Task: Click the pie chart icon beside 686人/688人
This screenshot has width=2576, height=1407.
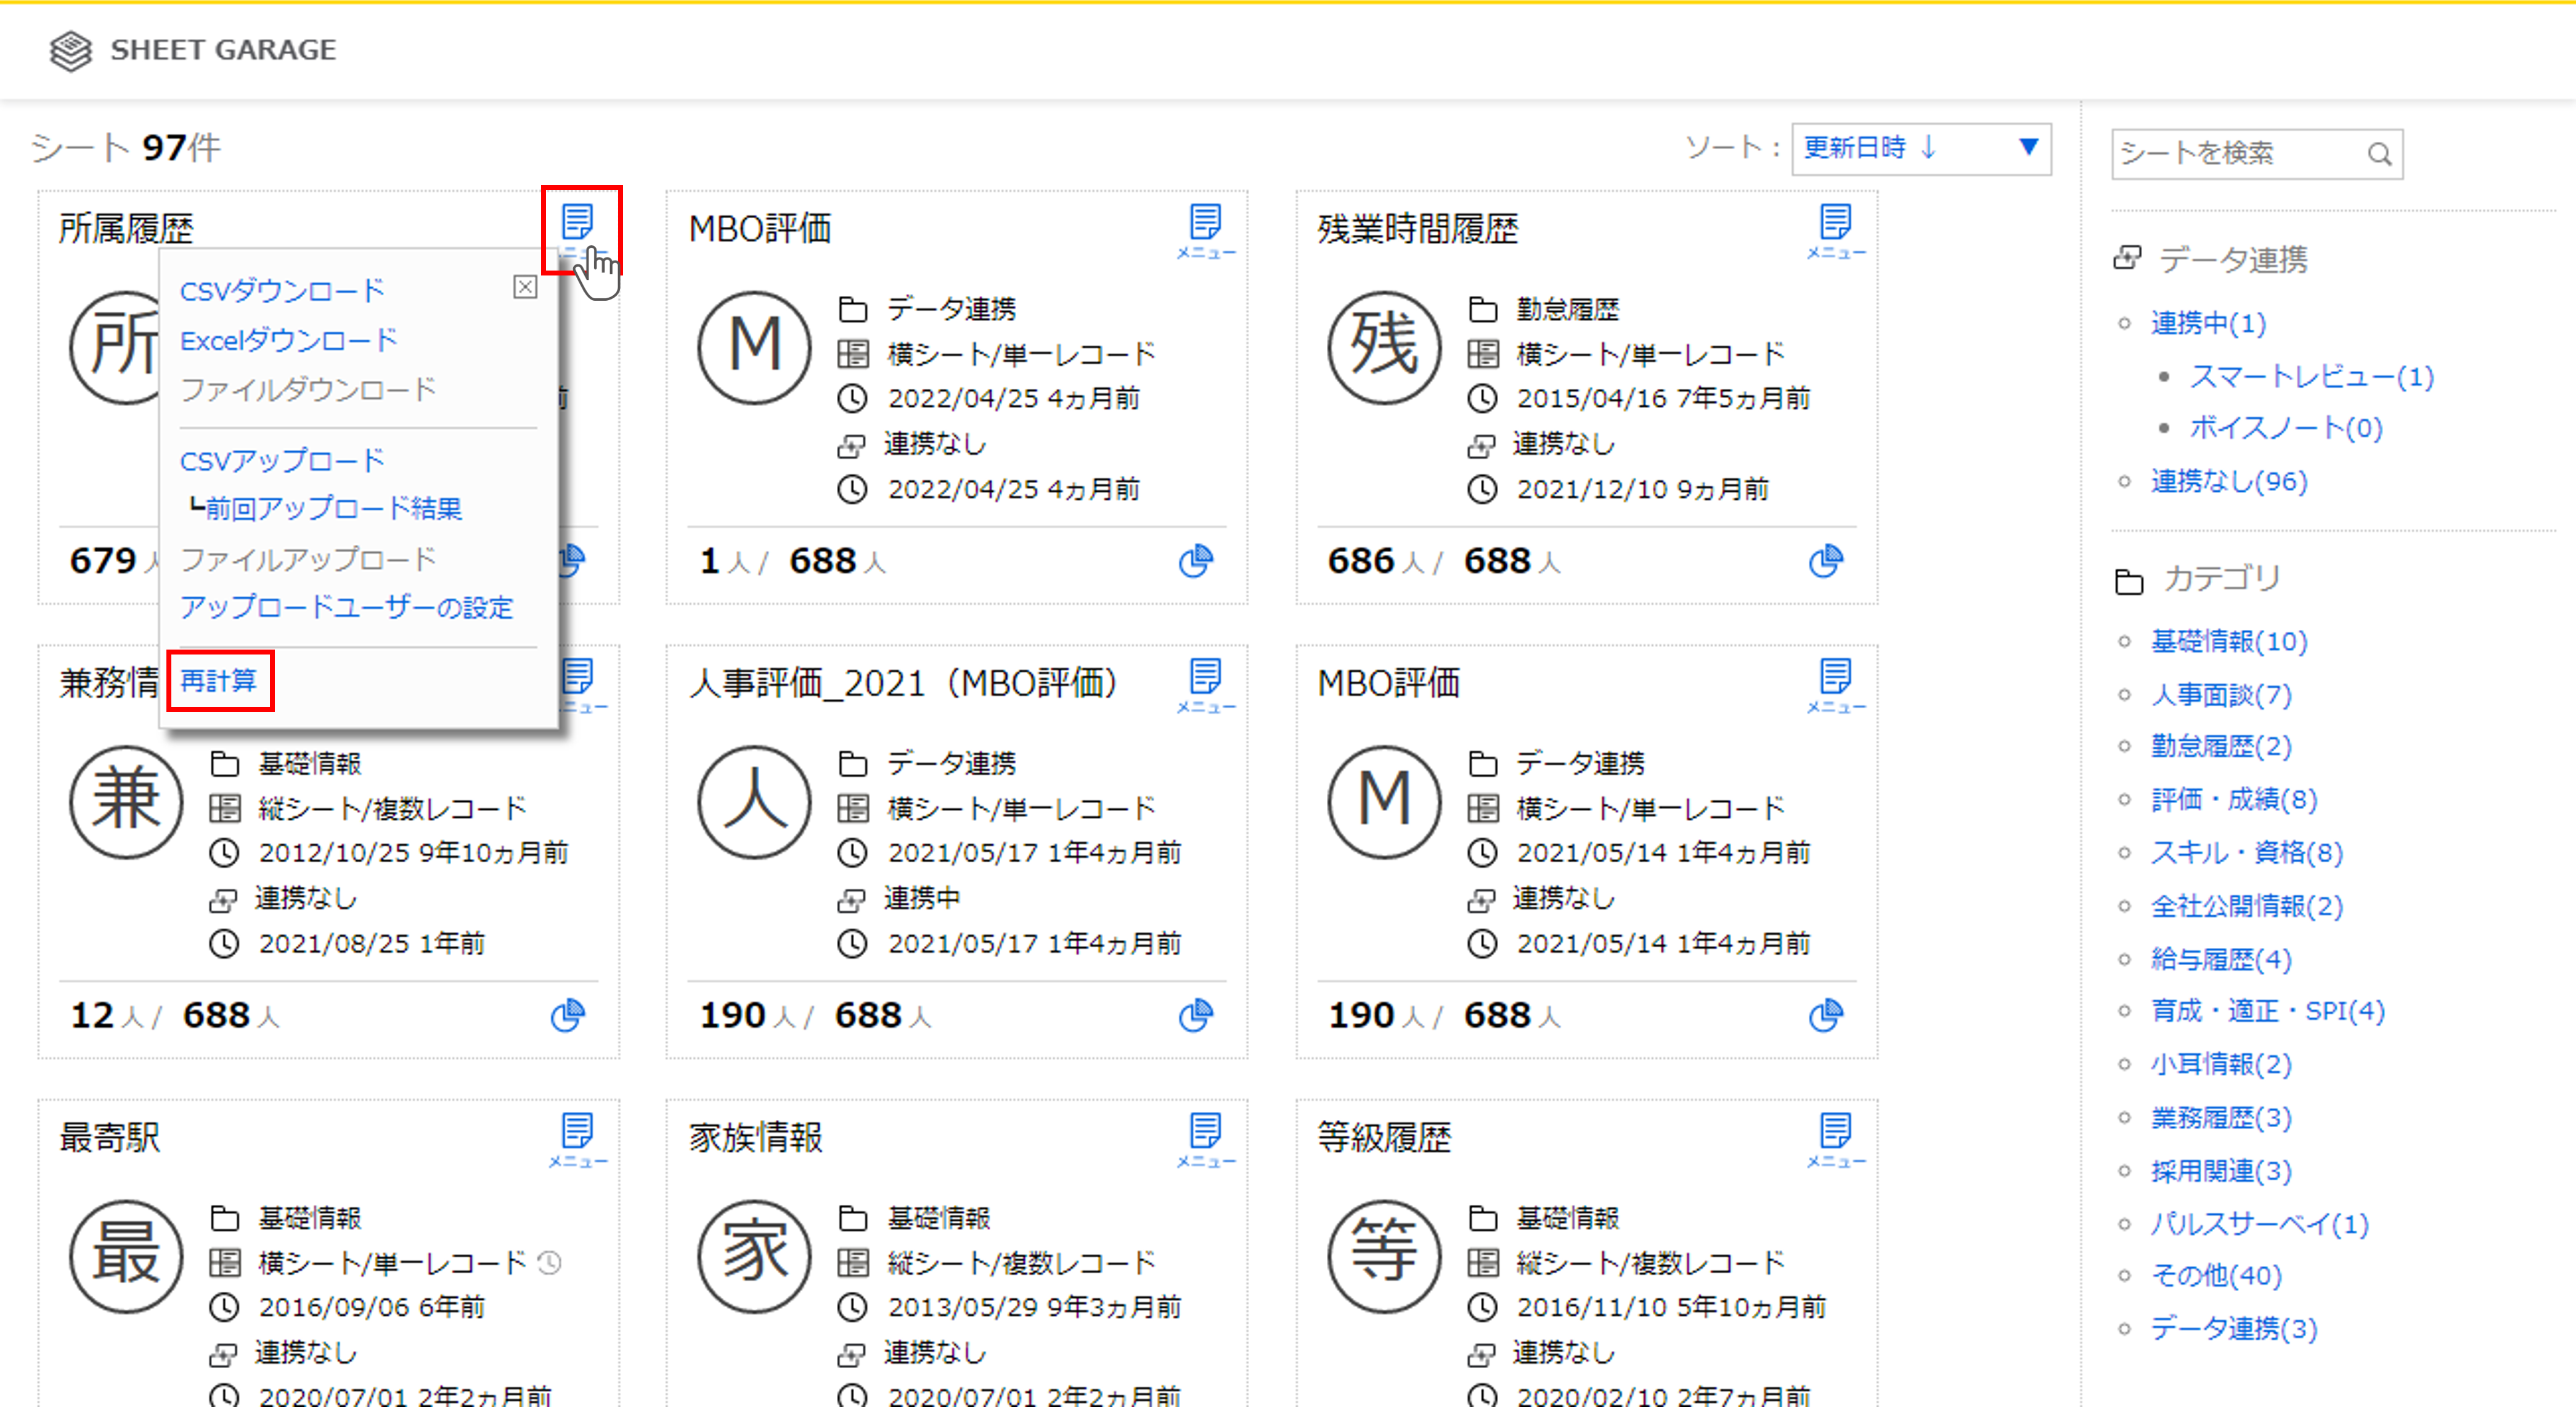Action: (x=1826, y=561)
